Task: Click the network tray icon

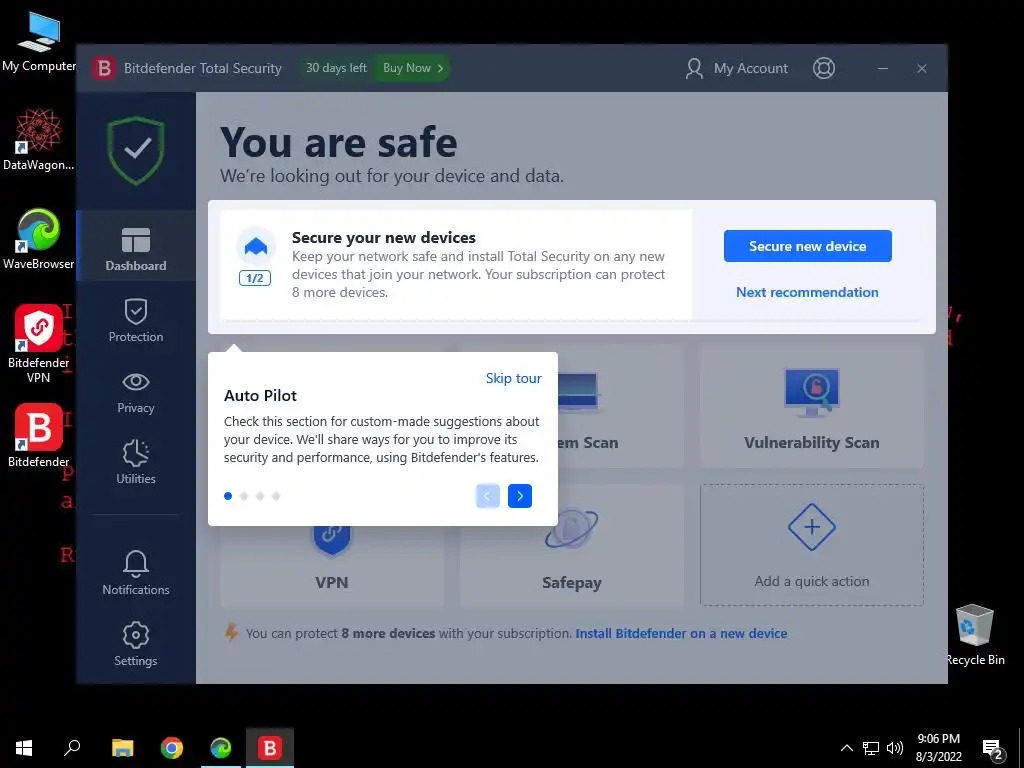Action: click(871, 748)
